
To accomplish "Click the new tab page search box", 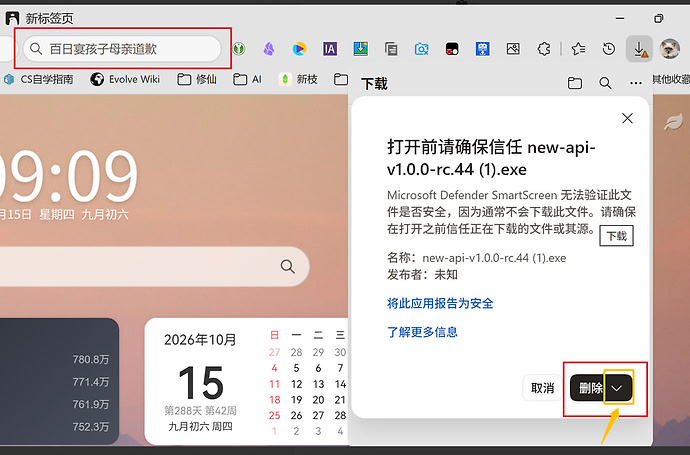I will [x=154, y=266].
